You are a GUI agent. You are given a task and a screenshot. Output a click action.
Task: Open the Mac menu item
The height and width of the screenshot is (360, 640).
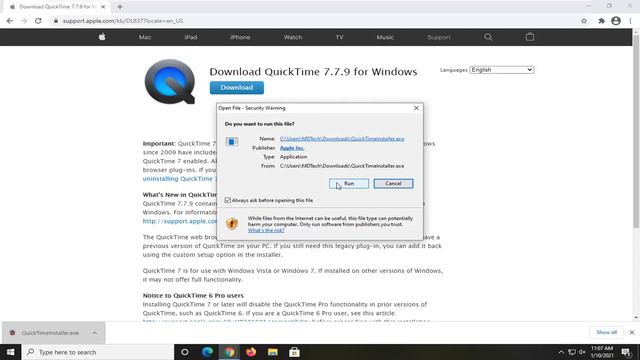[x=145, y=37]
